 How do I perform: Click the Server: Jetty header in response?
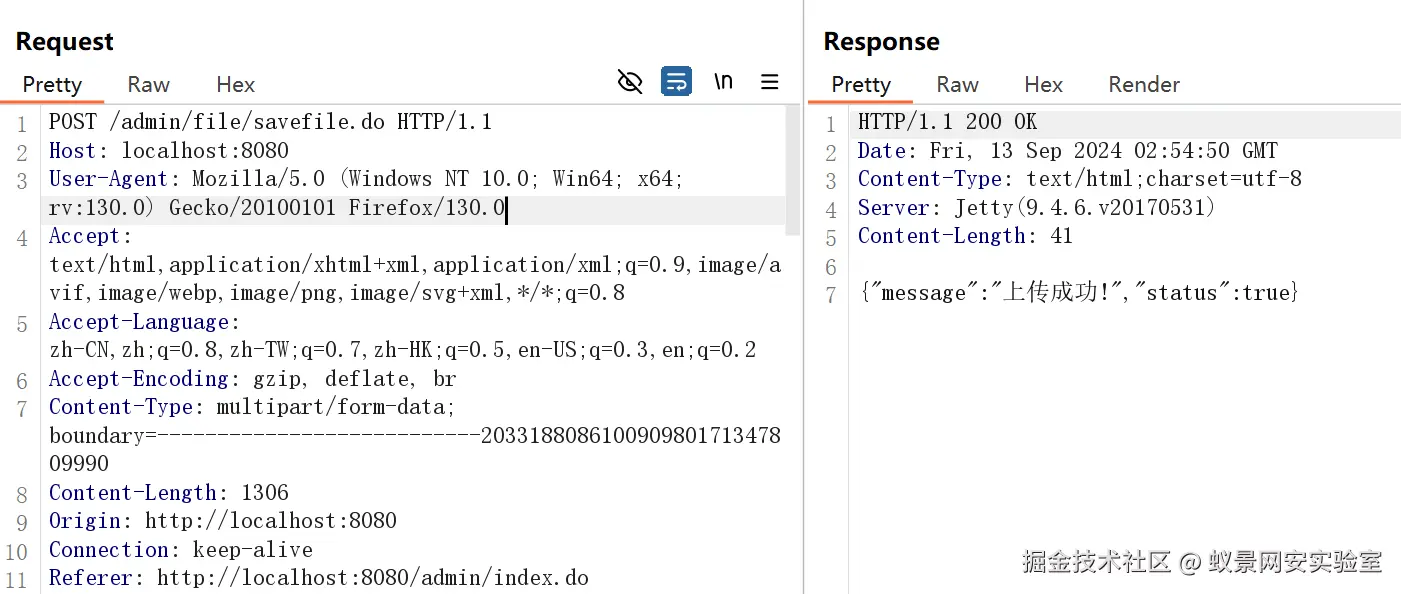pyautogui.click(x=1036, y=208)
